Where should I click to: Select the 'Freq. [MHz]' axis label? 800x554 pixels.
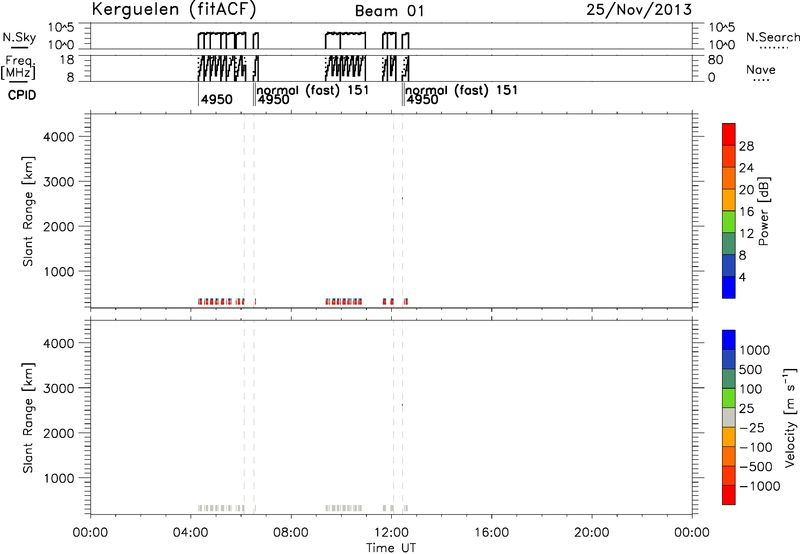(19, 67)
